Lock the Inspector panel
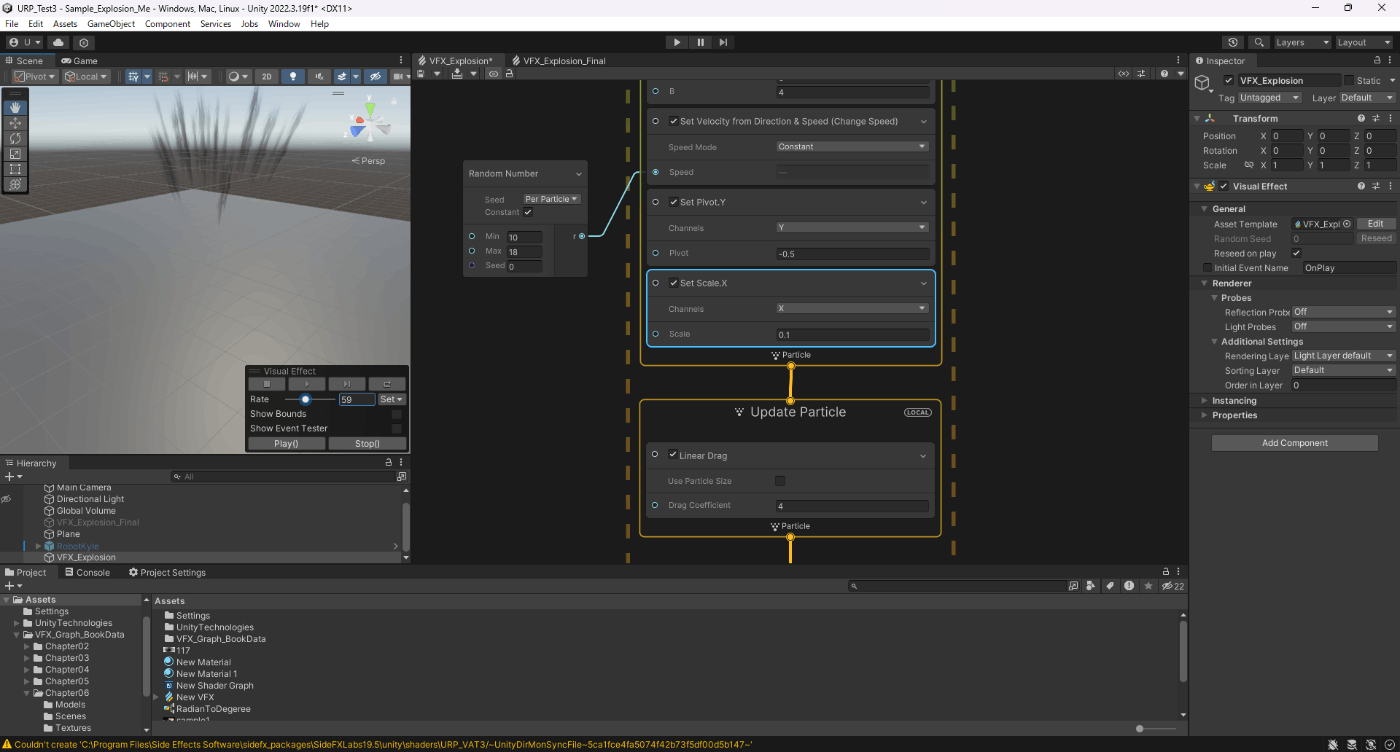 coord(1376,61)
